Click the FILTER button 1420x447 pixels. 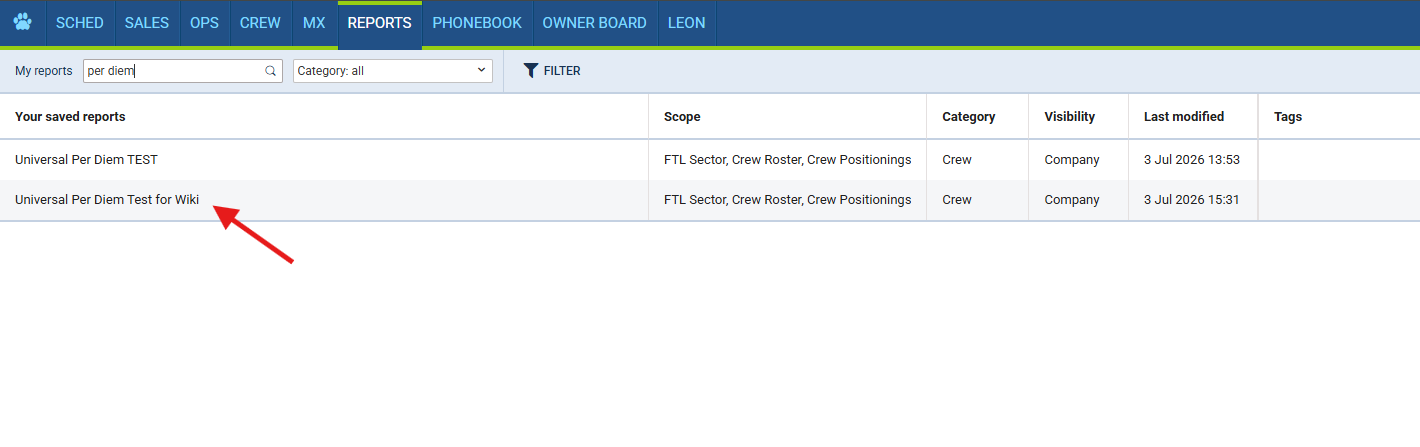point(552,71)
